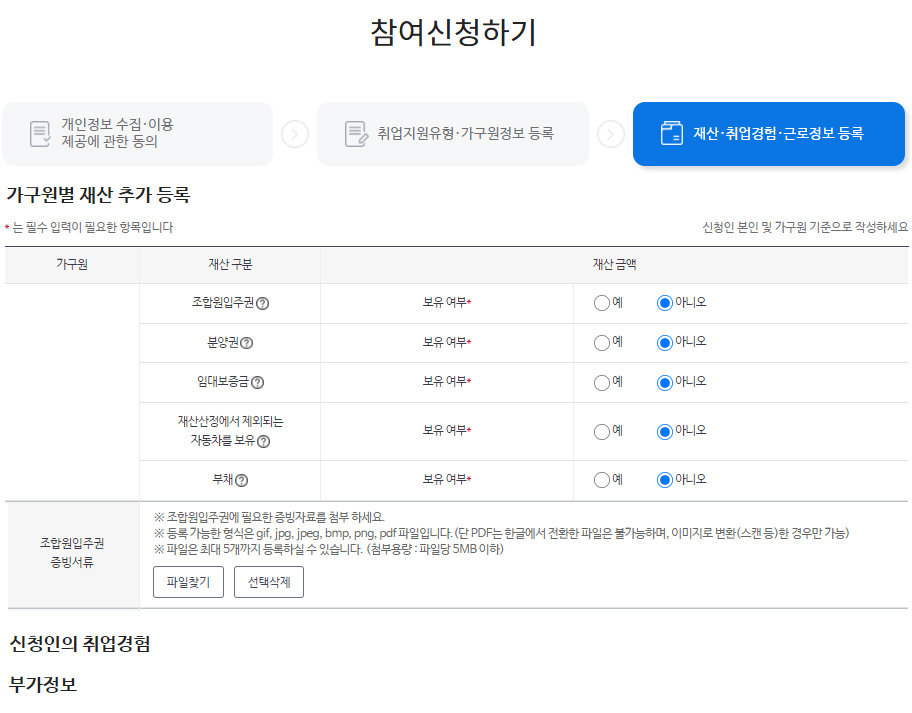Open help icon next to 조합원입주권
Image resolution: width=912 pixels, height=713 pixels.
tap(262, 303)
